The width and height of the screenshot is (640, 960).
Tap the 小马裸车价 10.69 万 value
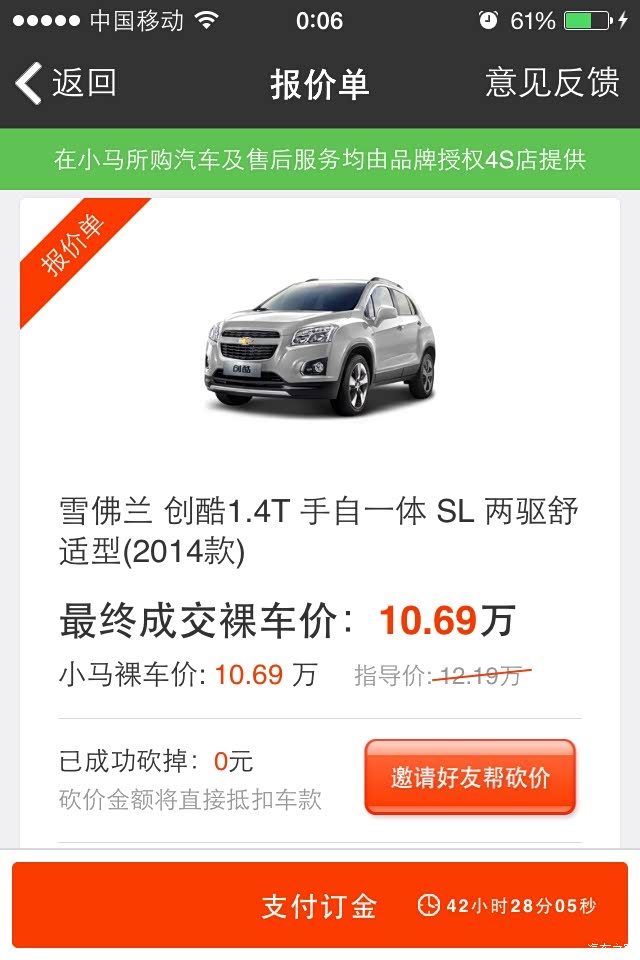point(266,675)
